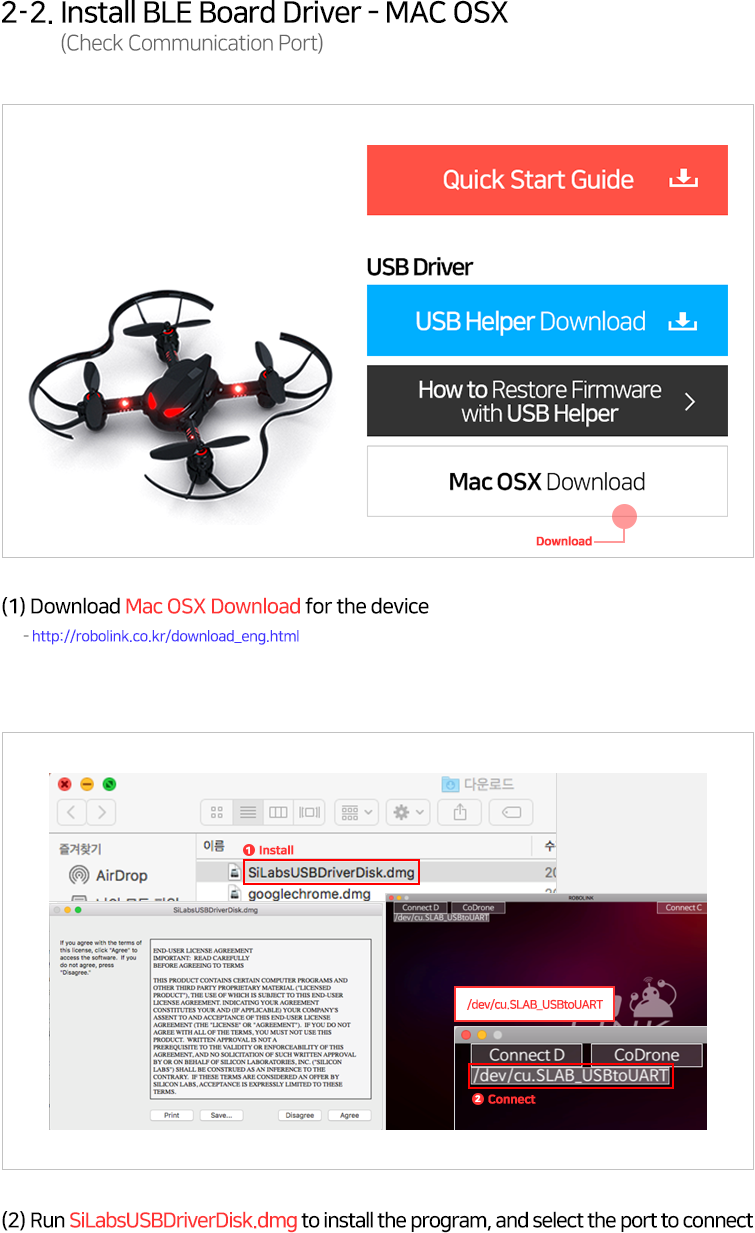
Task: Open the Finder gear action menu
Action: click(x=409, y=812)
